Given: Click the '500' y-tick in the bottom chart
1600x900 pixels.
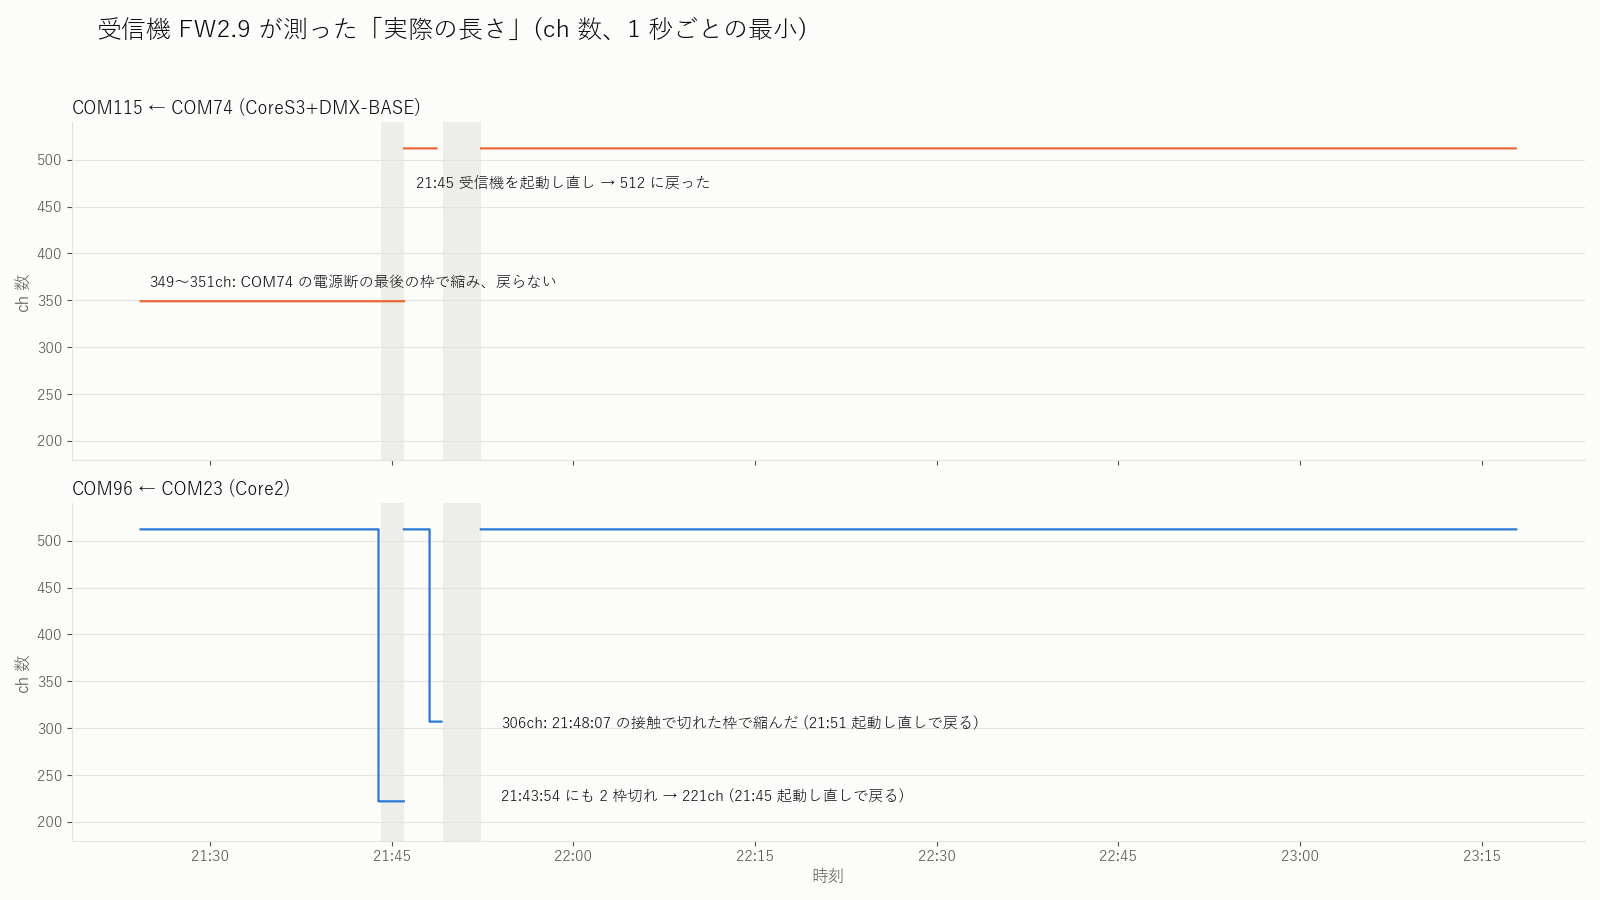Looking at the screenshot, I should pyautogui.click(x=49, y=541).
